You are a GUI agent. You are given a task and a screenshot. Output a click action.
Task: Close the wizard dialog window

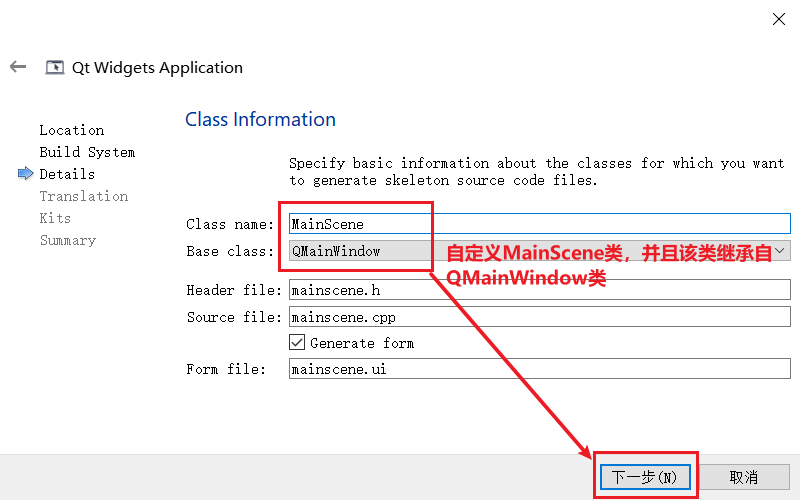coord(779,19)
